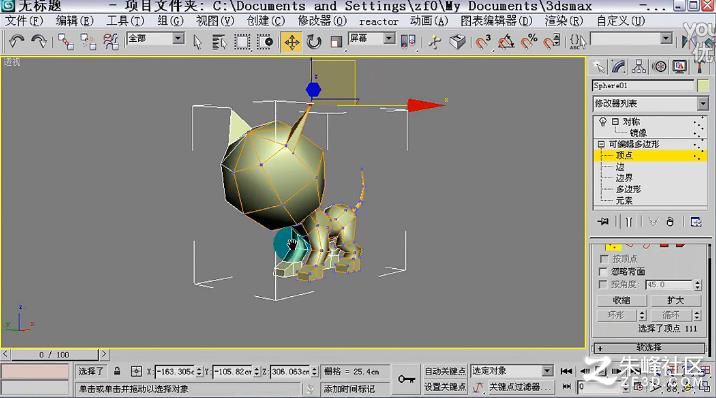This screenshot has width=716, height=398.
Task: Click the 扩大 button
Action: 675,300
